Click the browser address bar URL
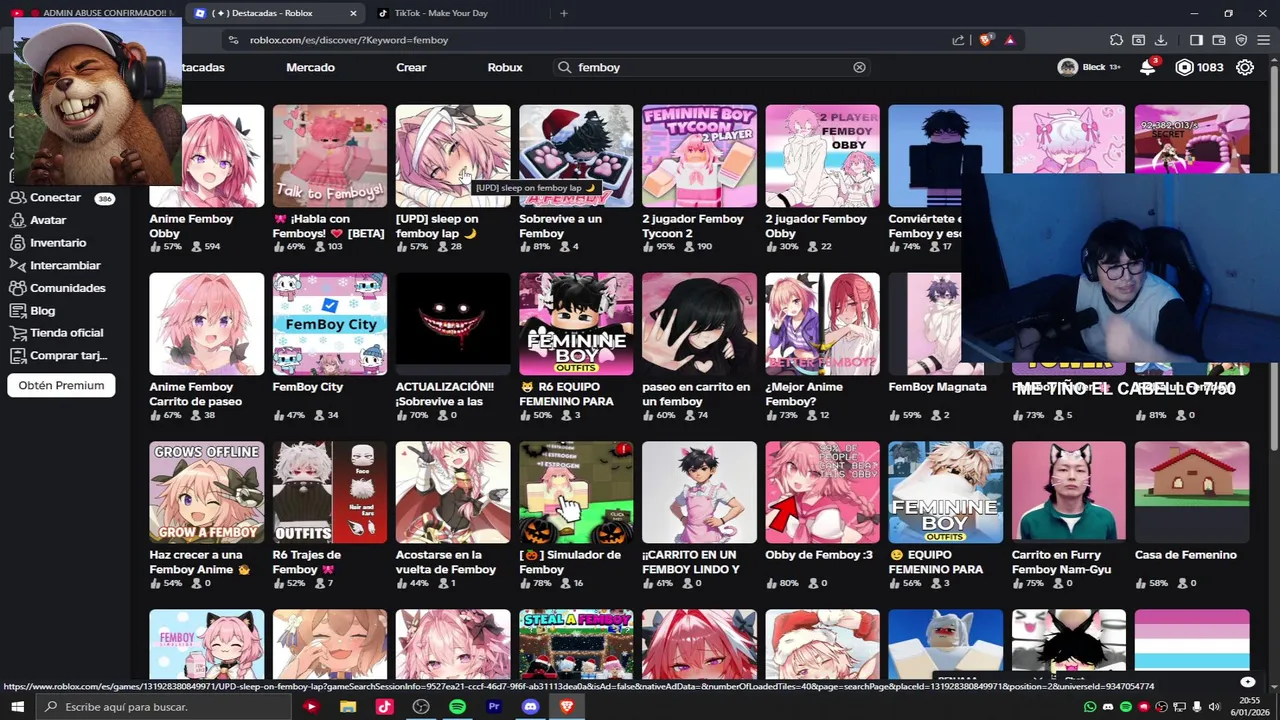Image resolution: width=1280 pixels, height=720 pixels. 348,40
